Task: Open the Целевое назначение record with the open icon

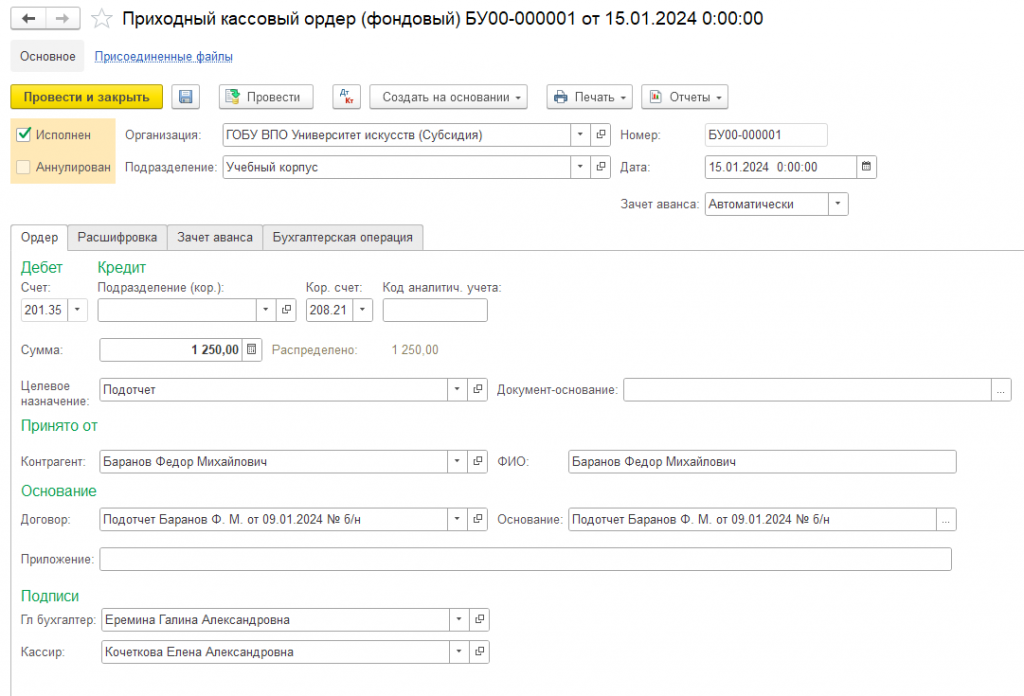Action: tap(478, 390)
